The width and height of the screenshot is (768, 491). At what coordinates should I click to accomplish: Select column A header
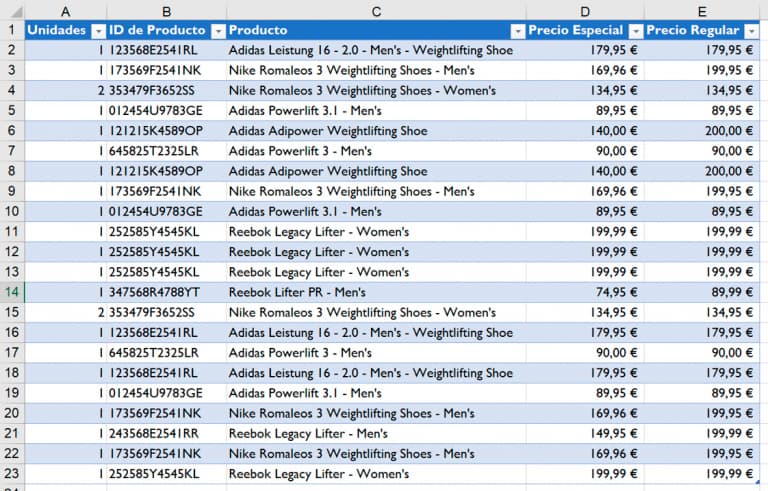pyautogui.click(x=65, y=12)
